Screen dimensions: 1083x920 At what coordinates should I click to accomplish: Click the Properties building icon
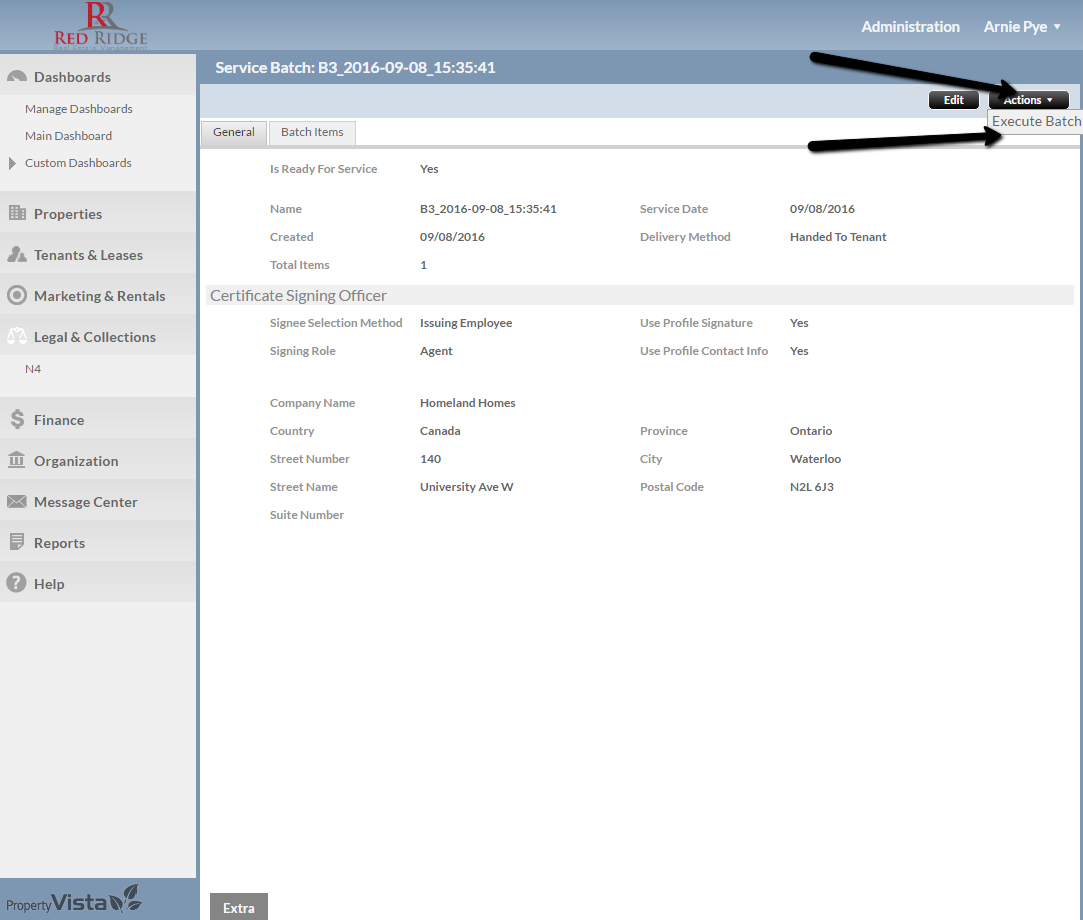[x=16, y=213]
